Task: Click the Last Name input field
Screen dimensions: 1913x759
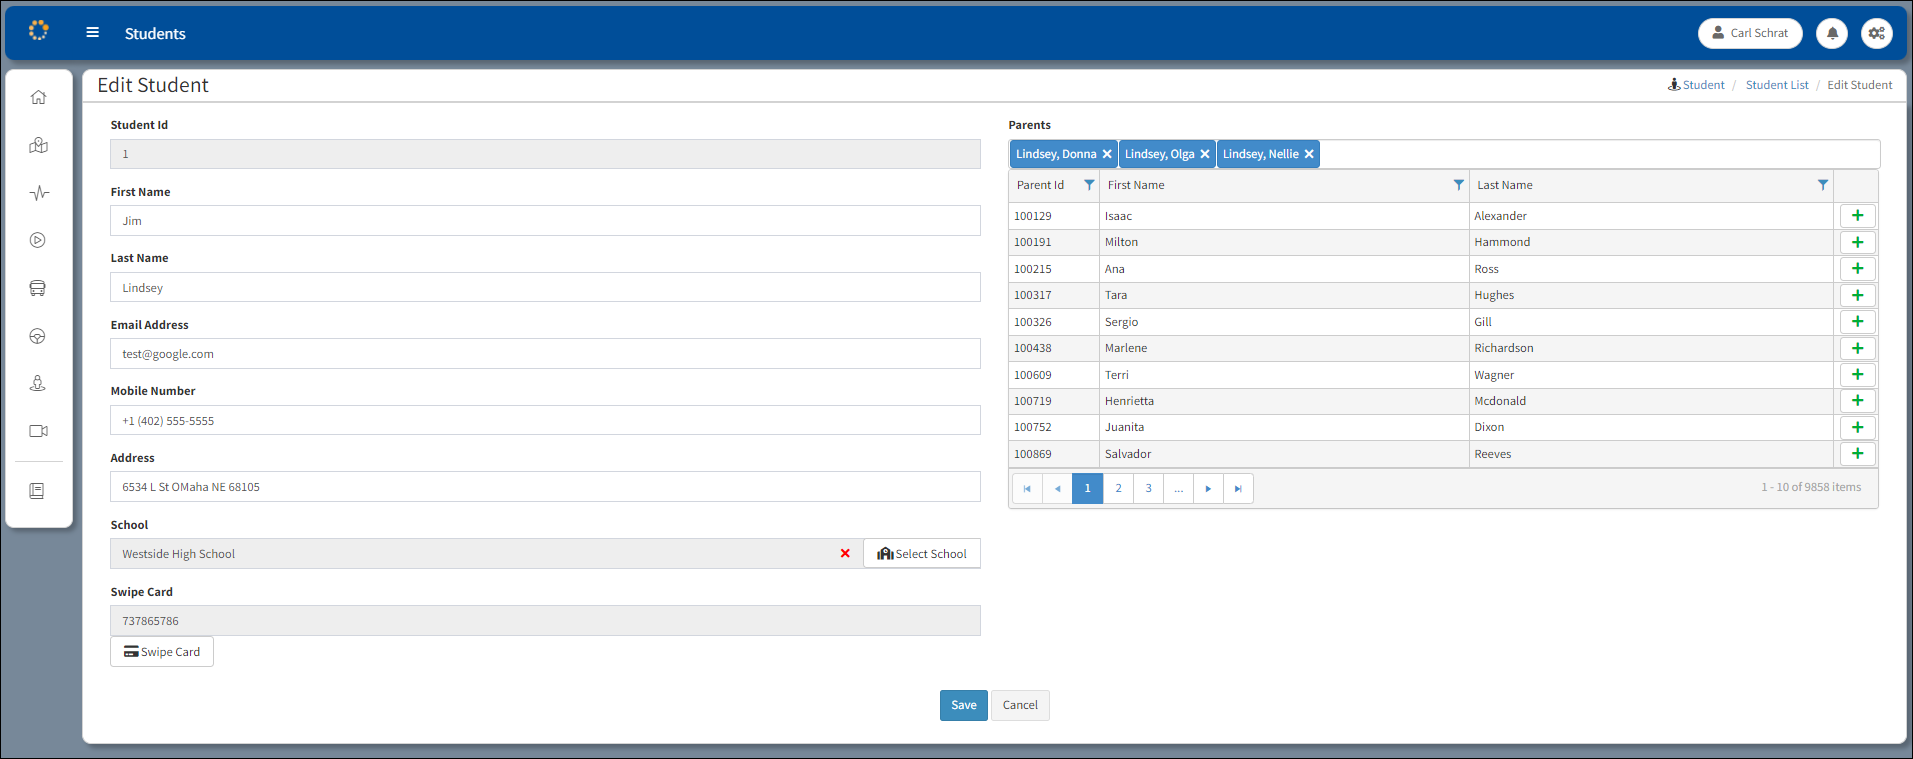Action: (545, 288)
